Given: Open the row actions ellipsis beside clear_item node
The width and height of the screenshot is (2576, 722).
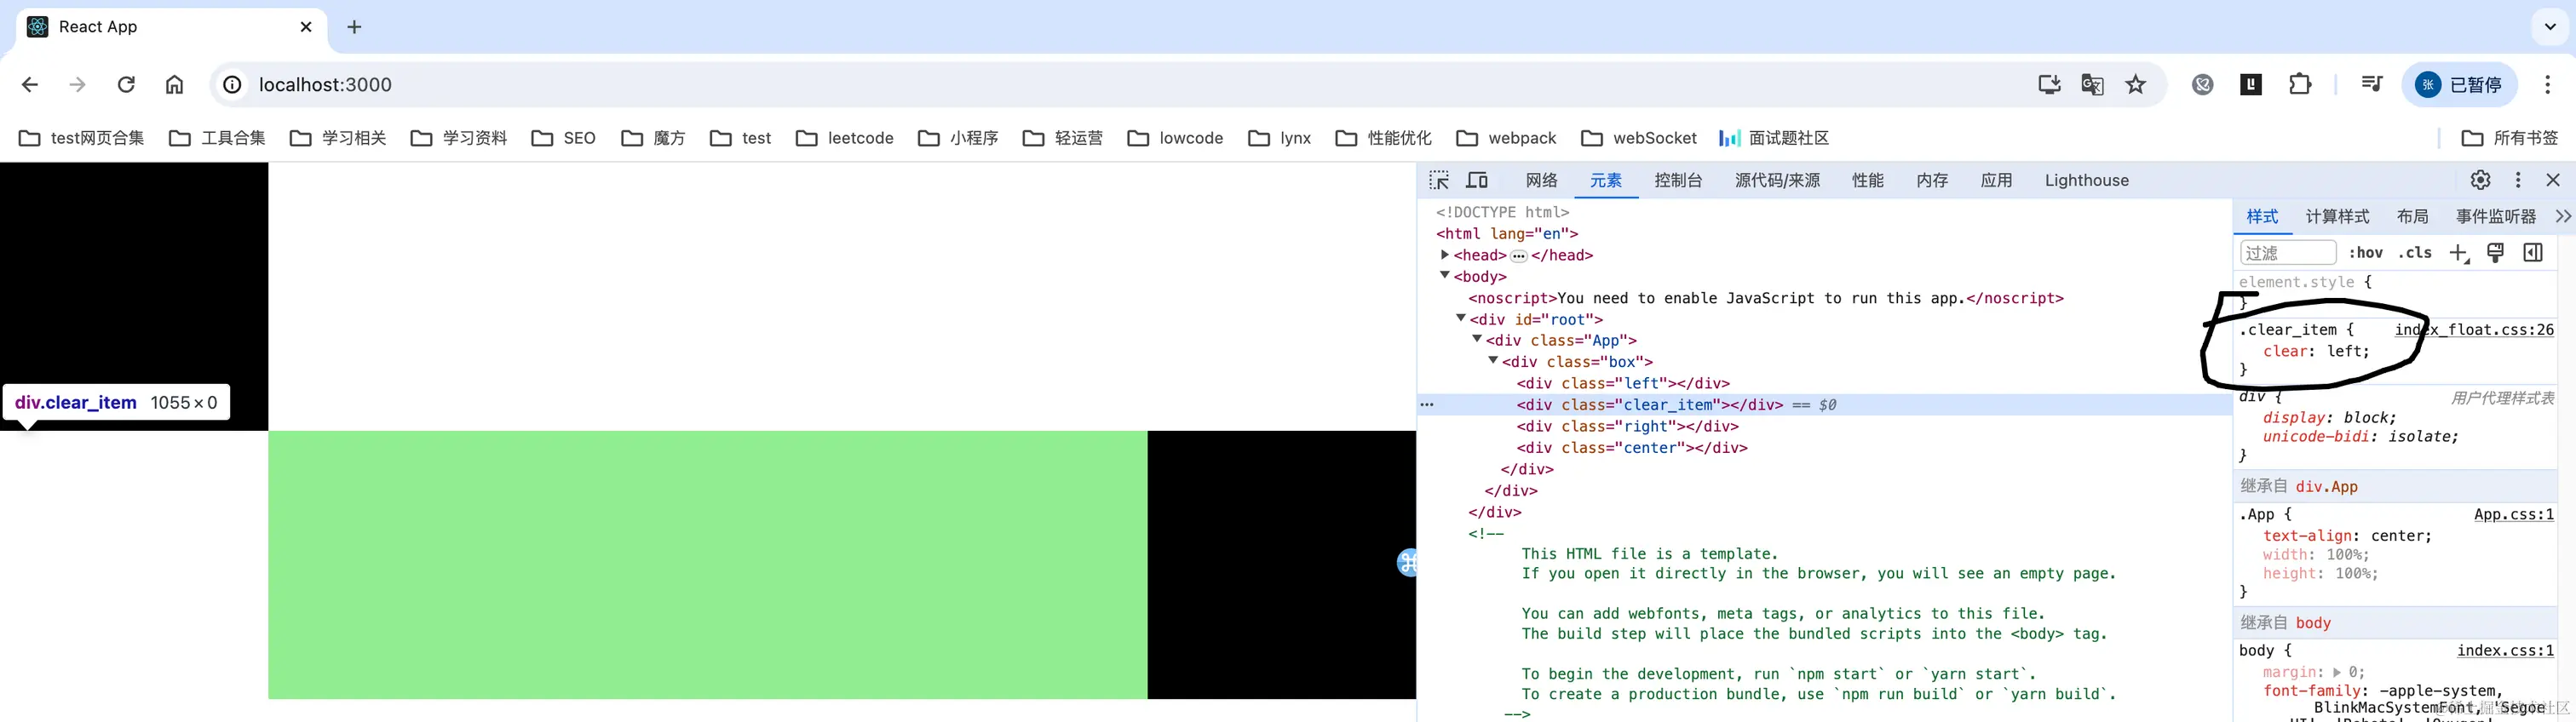Looking at the screenshot, I should 1427,405.
